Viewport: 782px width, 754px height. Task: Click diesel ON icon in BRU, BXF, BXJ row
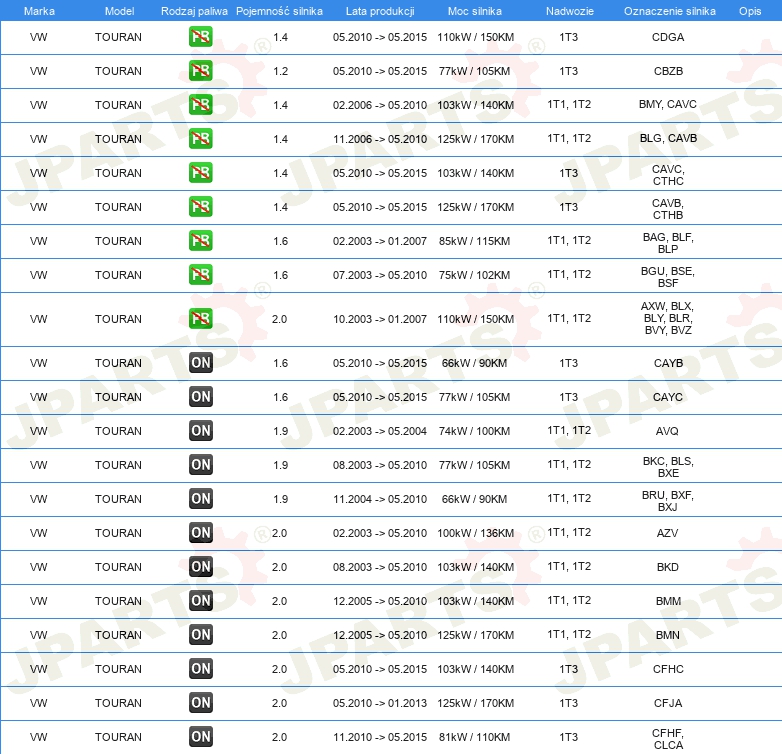click(x=201, y=498)
